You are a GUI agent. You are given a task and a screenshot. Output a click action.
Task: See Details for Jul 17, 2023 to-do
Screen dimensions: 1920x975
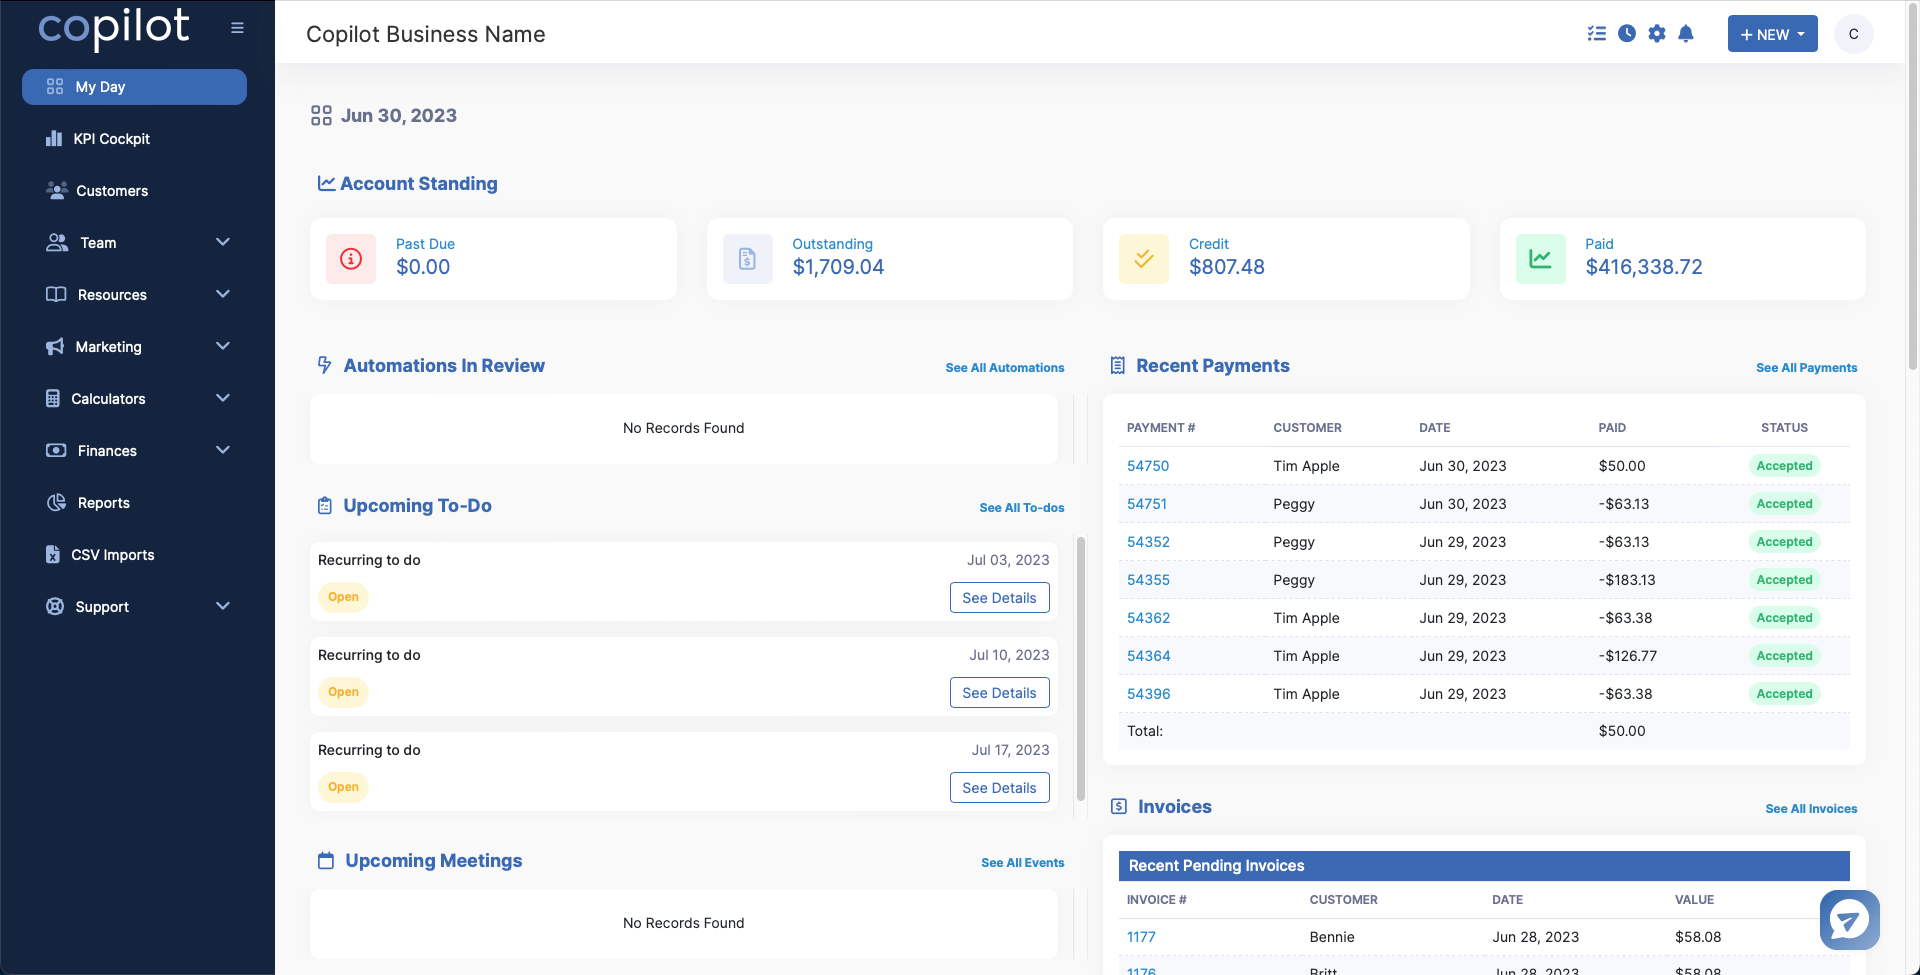[x=999, y=788]
